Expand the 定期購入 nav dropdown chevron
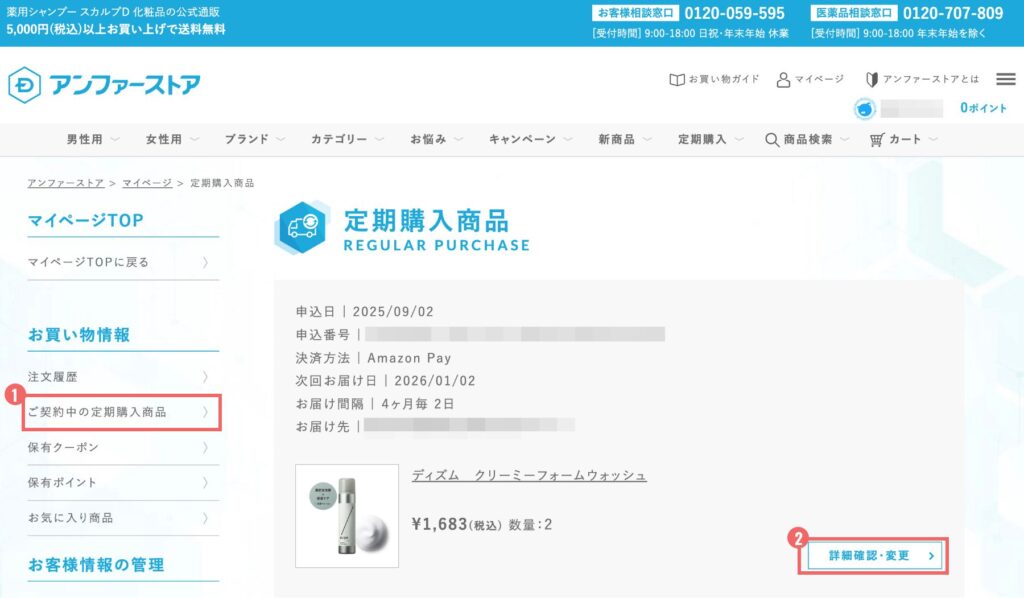 [x=739, y=139]
